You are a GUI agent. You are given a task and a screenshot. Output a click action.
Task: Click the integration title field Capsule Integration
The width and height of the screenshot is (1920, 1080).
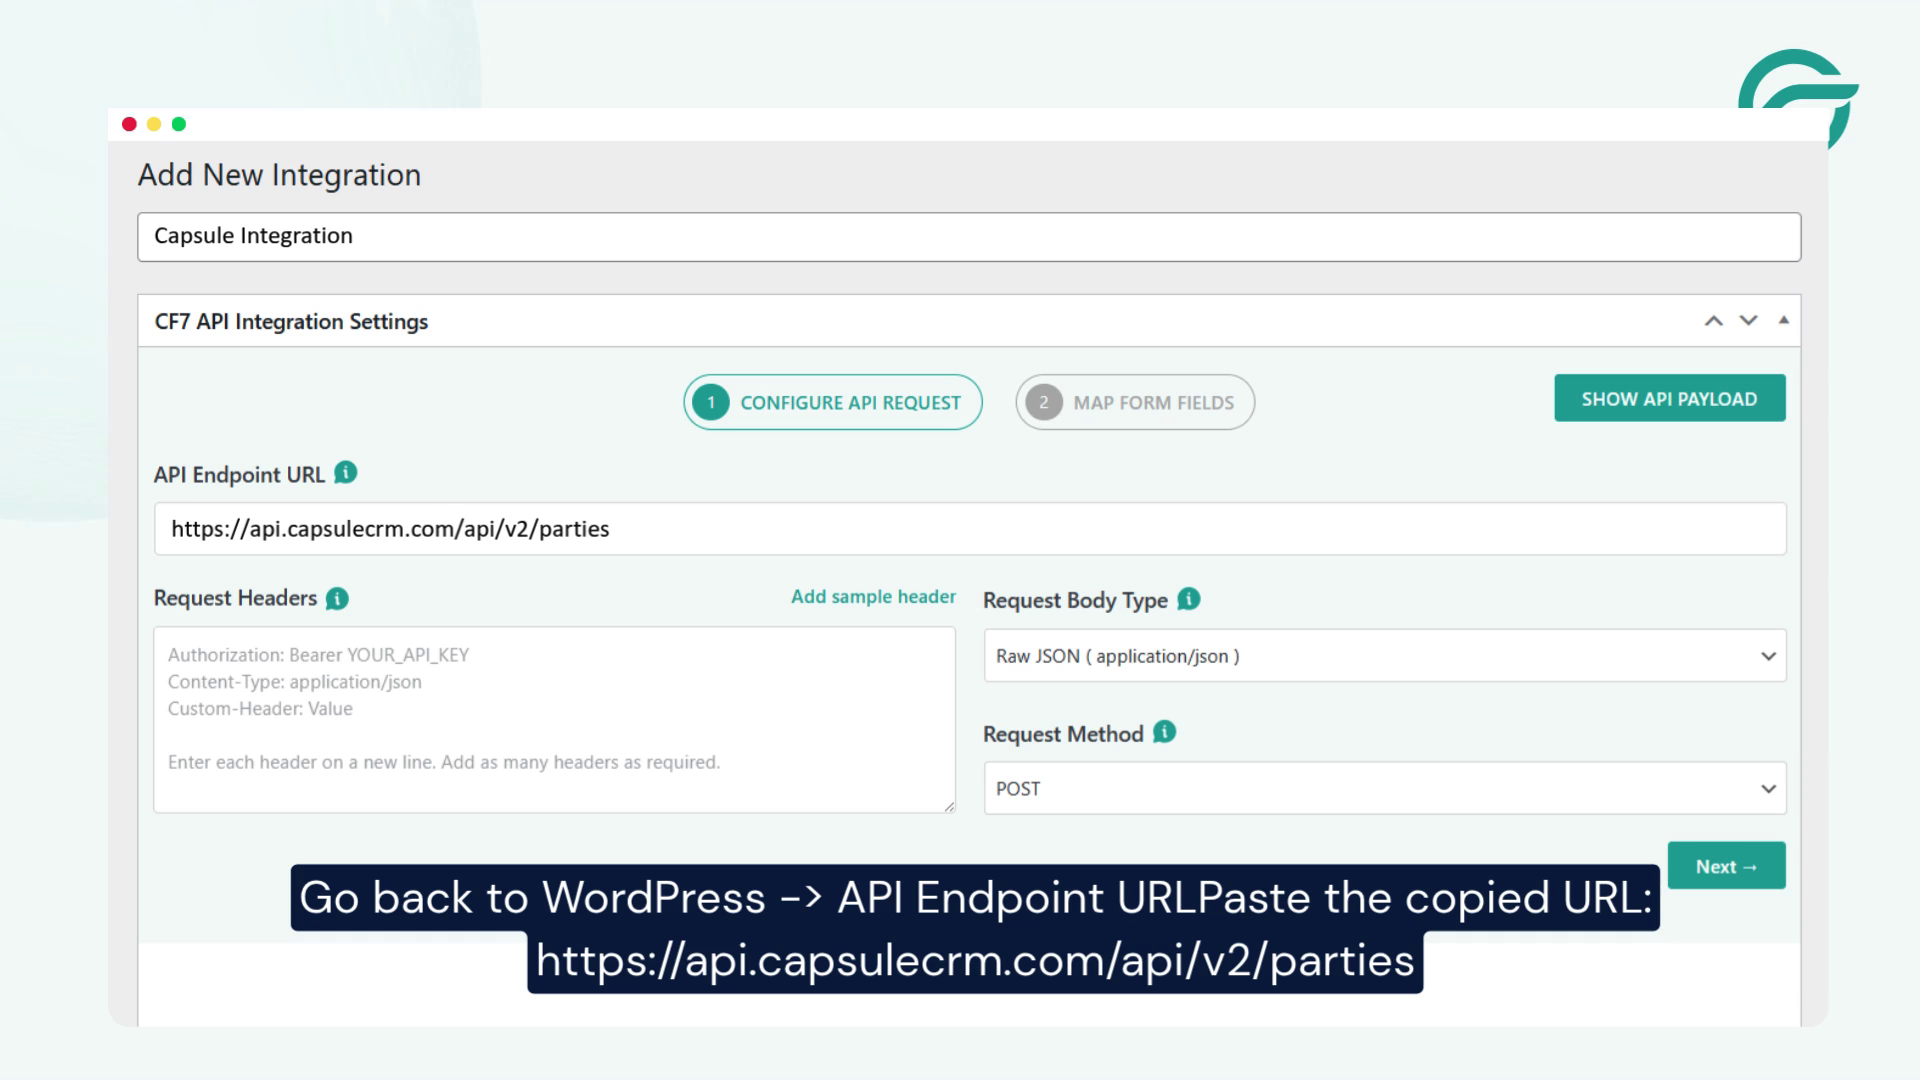(969, 237)
